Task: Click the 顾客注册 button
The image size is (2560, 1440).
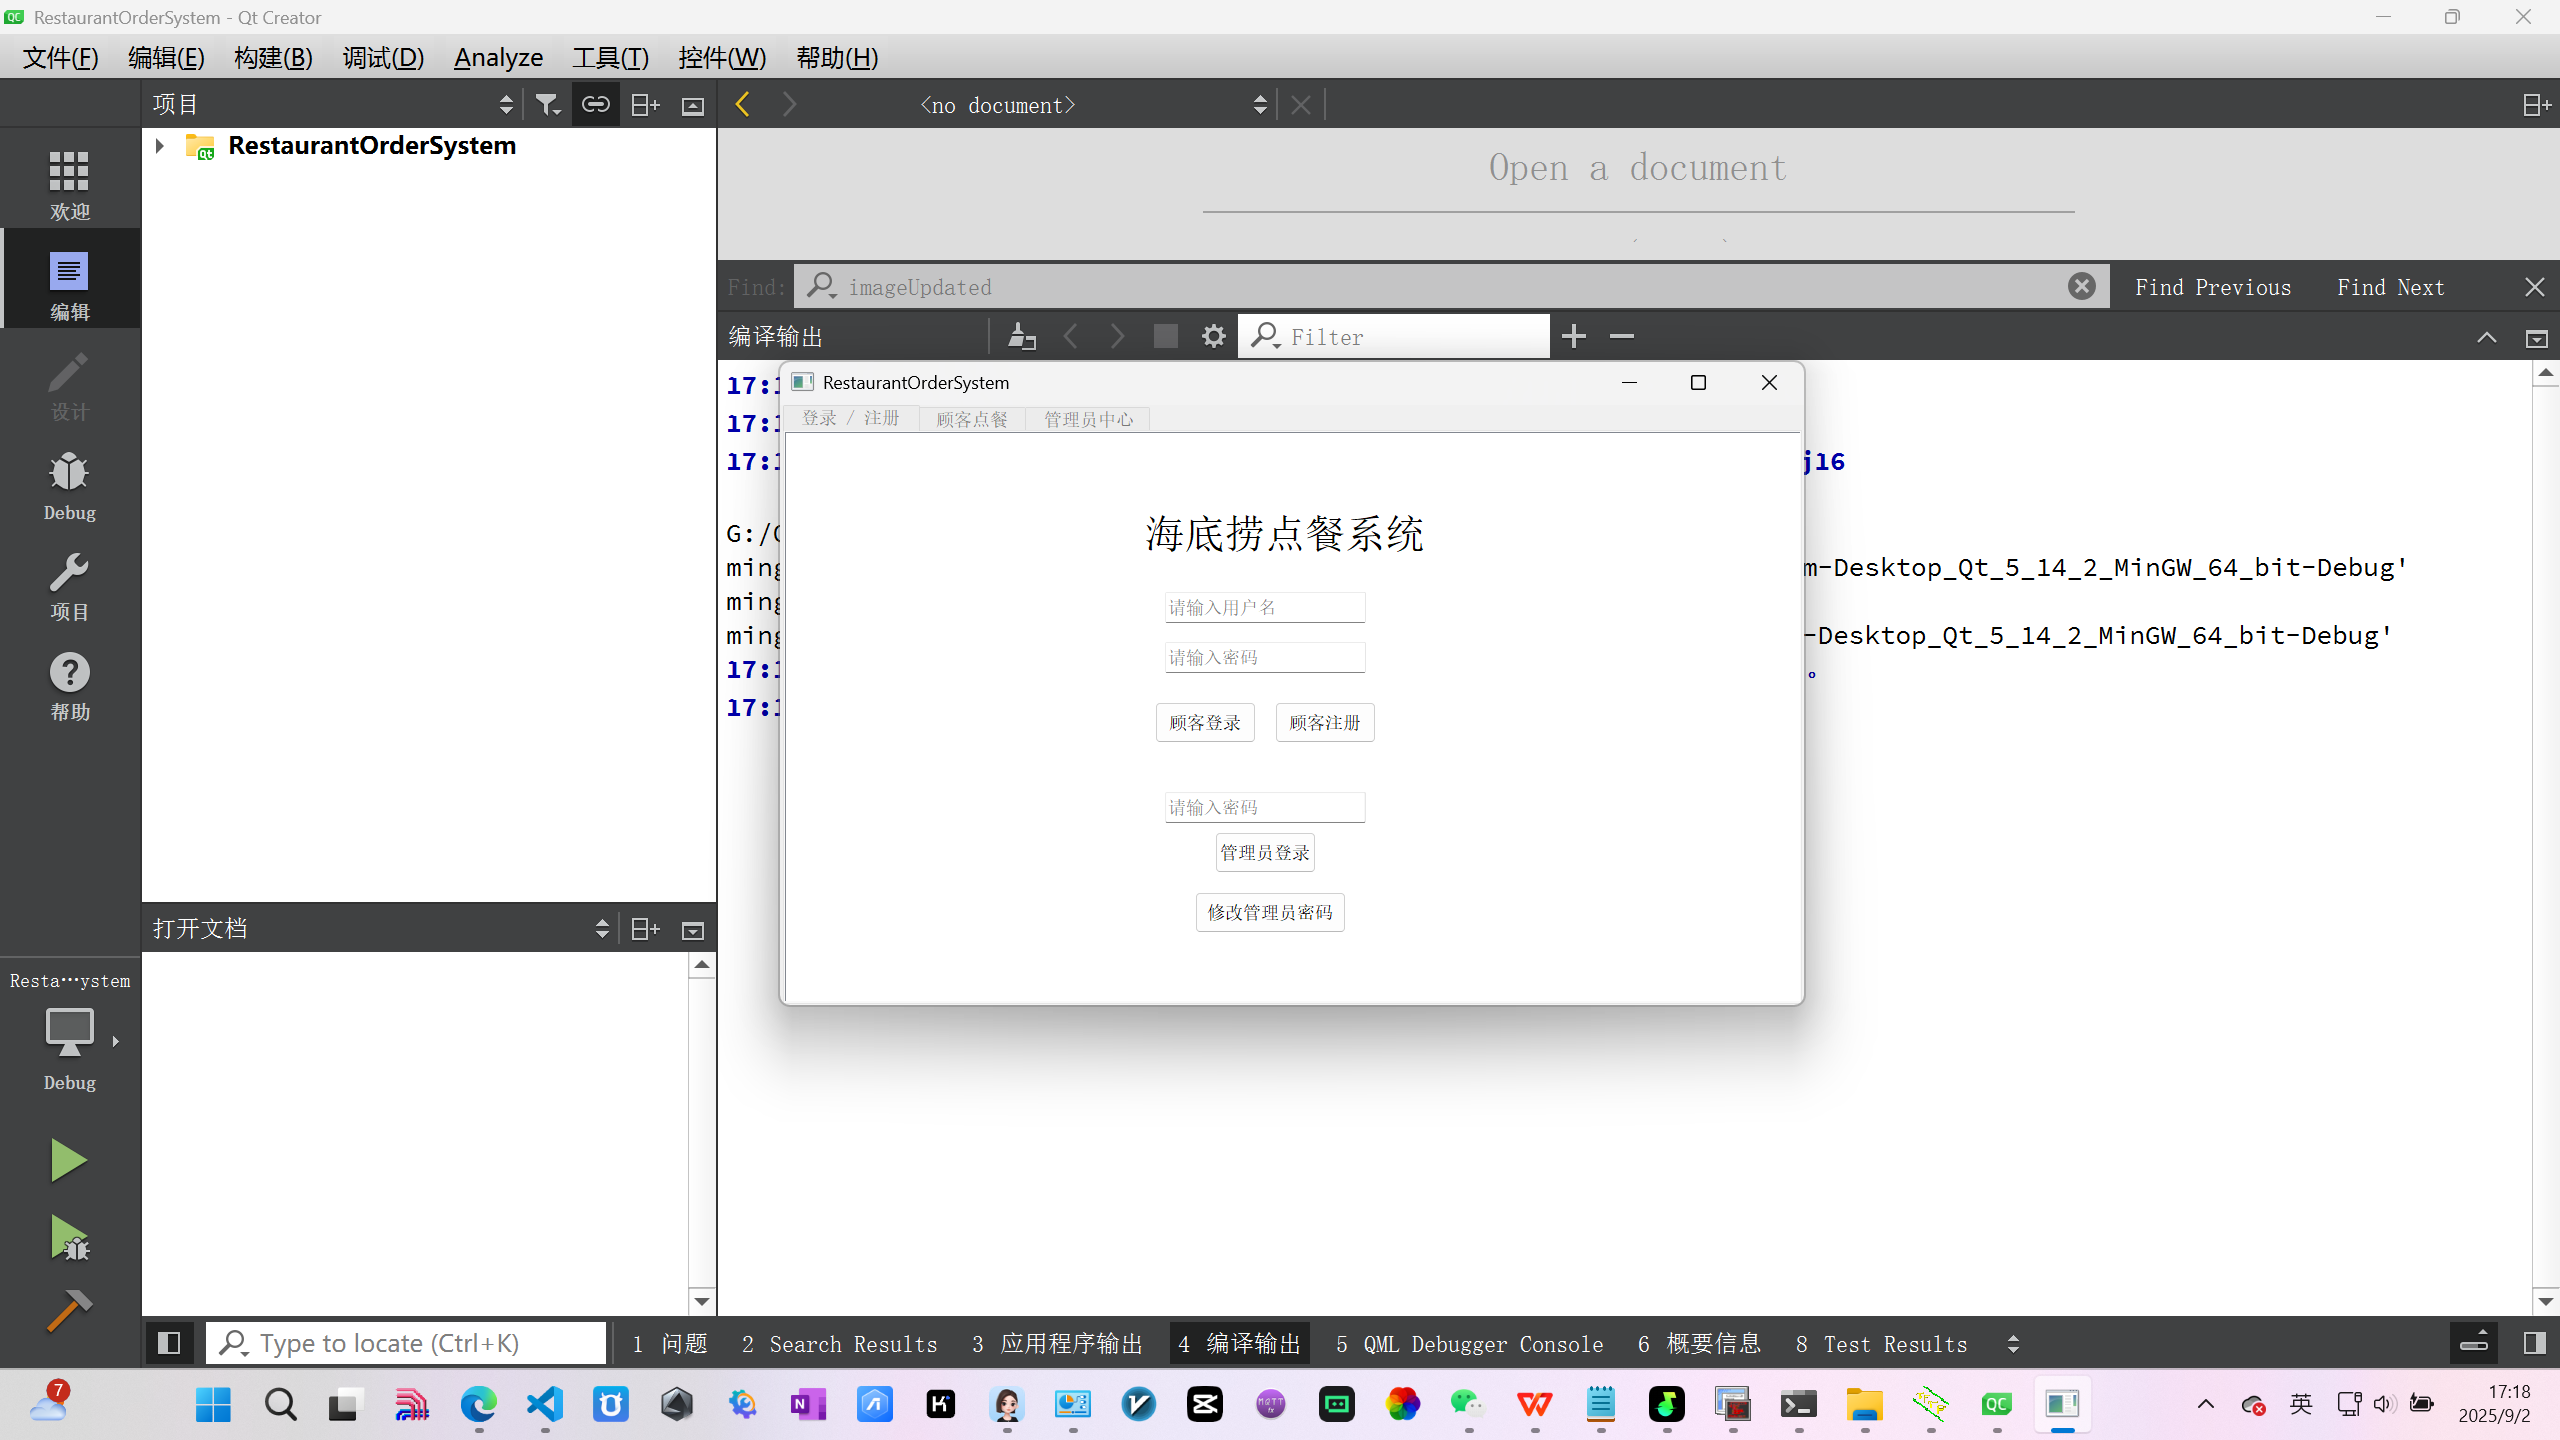Action: pyautogui.click(x=1325, y=722)
